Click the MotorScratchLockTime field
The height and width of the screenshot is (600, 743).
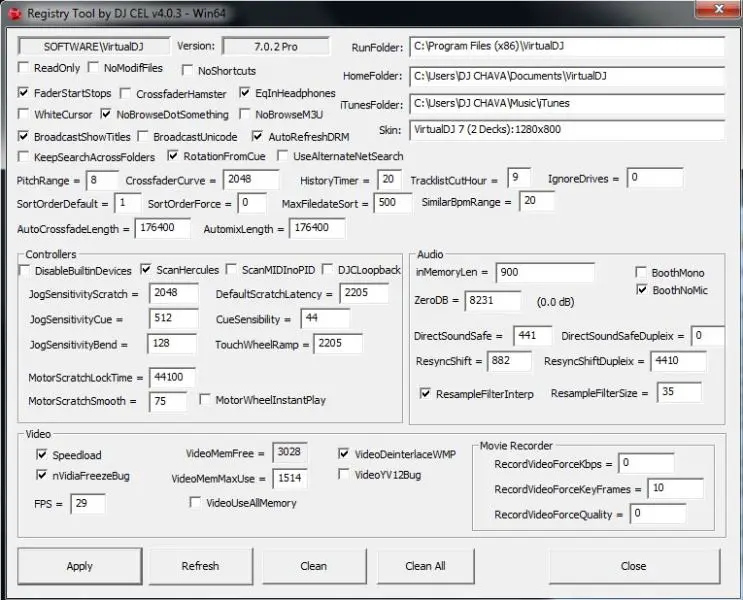(x=172, y=377)
